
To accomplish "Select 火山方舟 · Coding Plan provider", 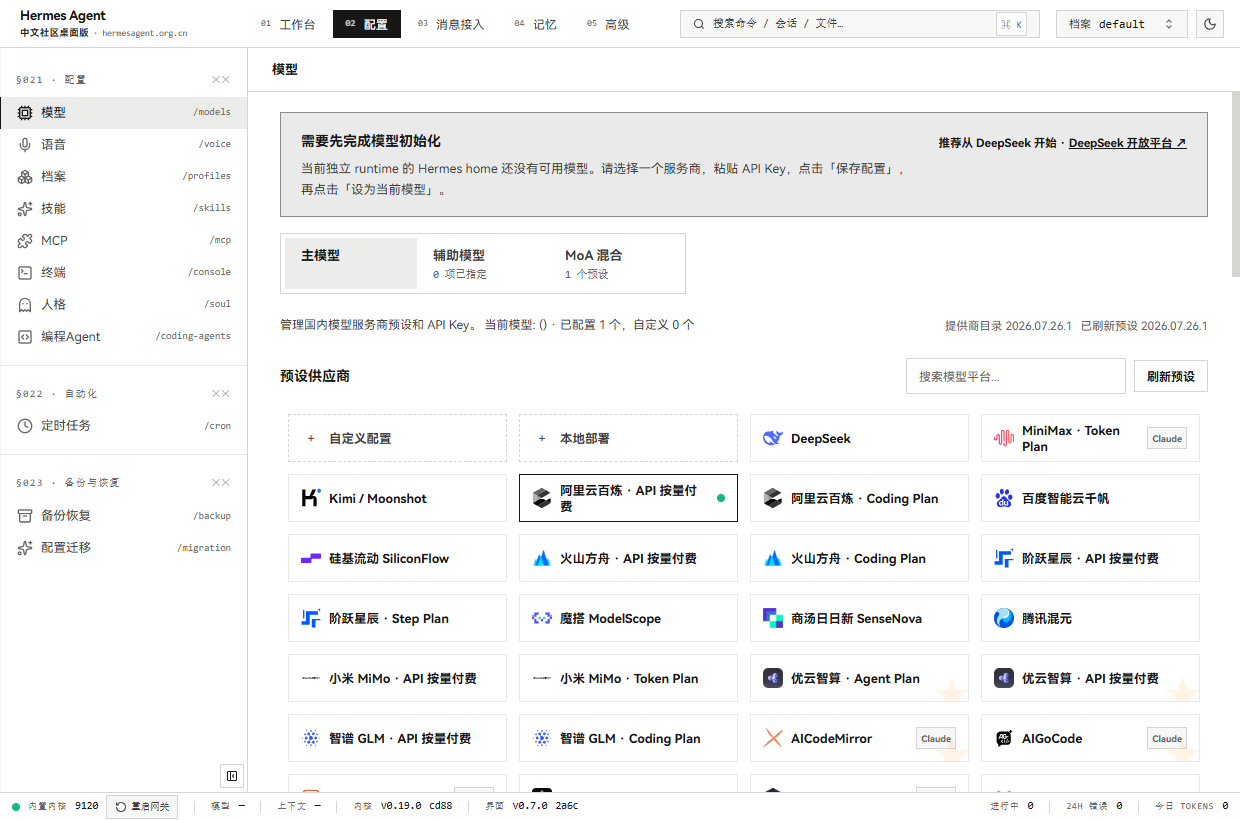I will click(x=859, y=558).
